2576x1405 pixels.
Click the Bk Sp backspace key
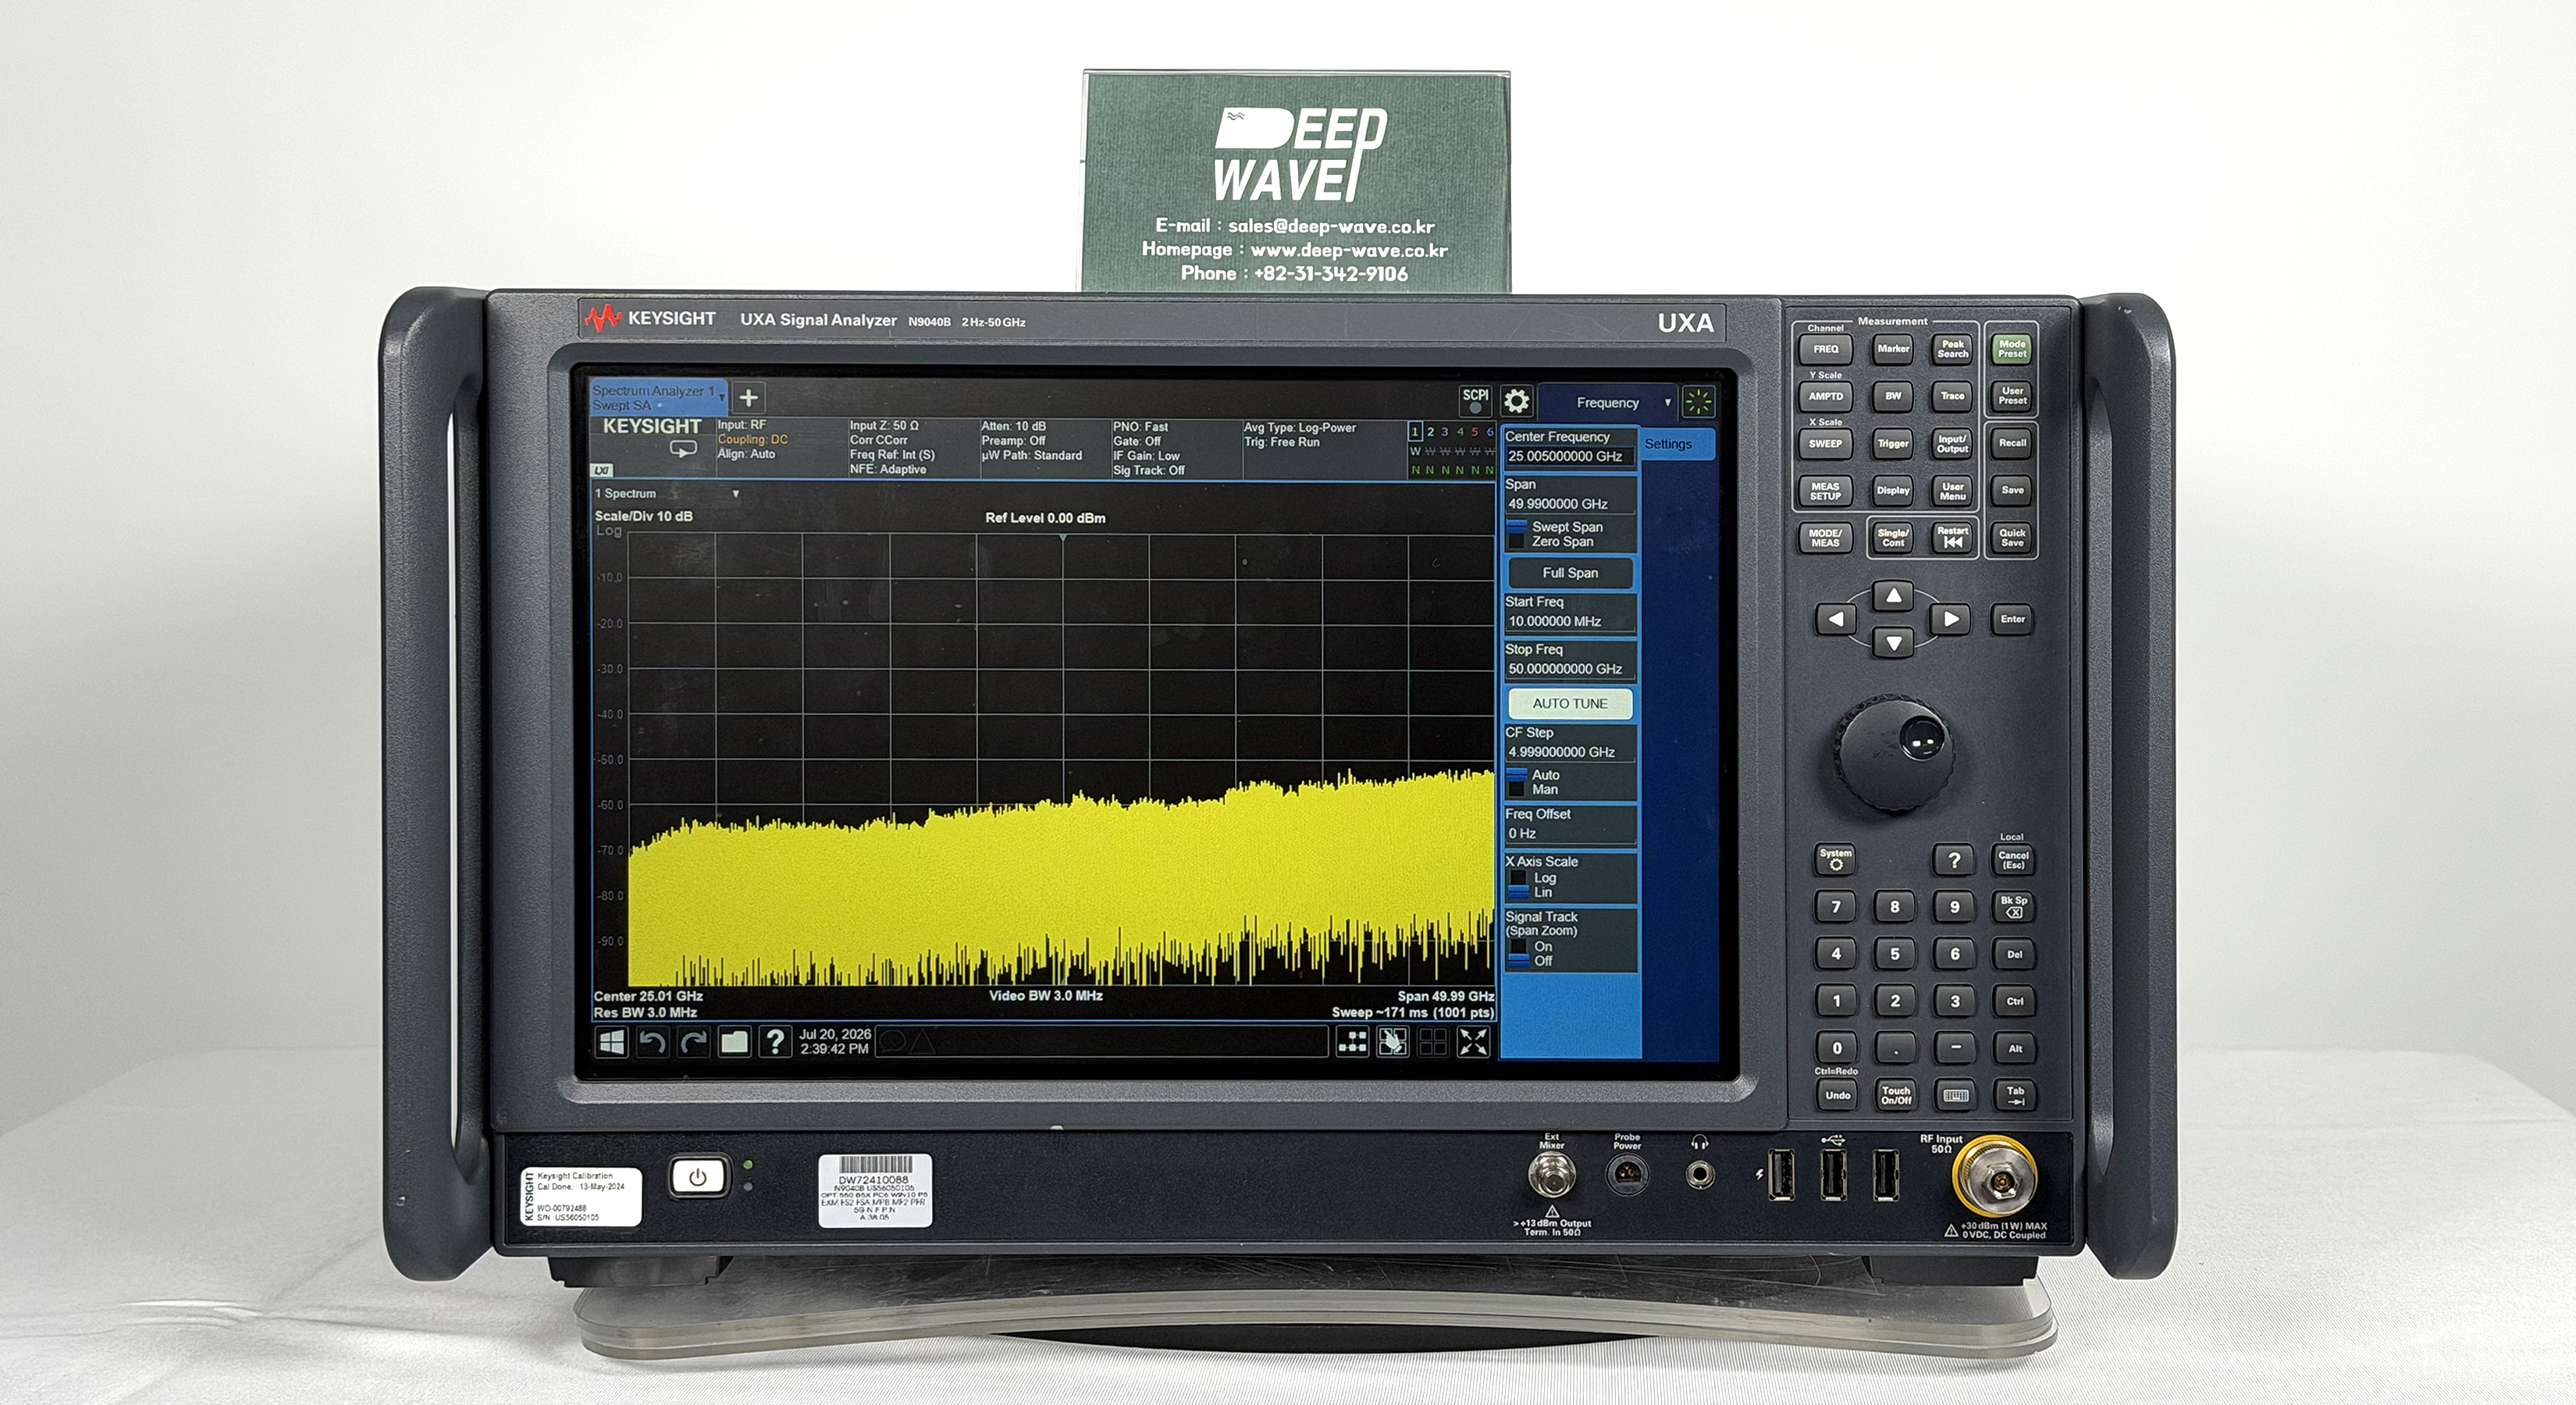tap(2013, 906)
